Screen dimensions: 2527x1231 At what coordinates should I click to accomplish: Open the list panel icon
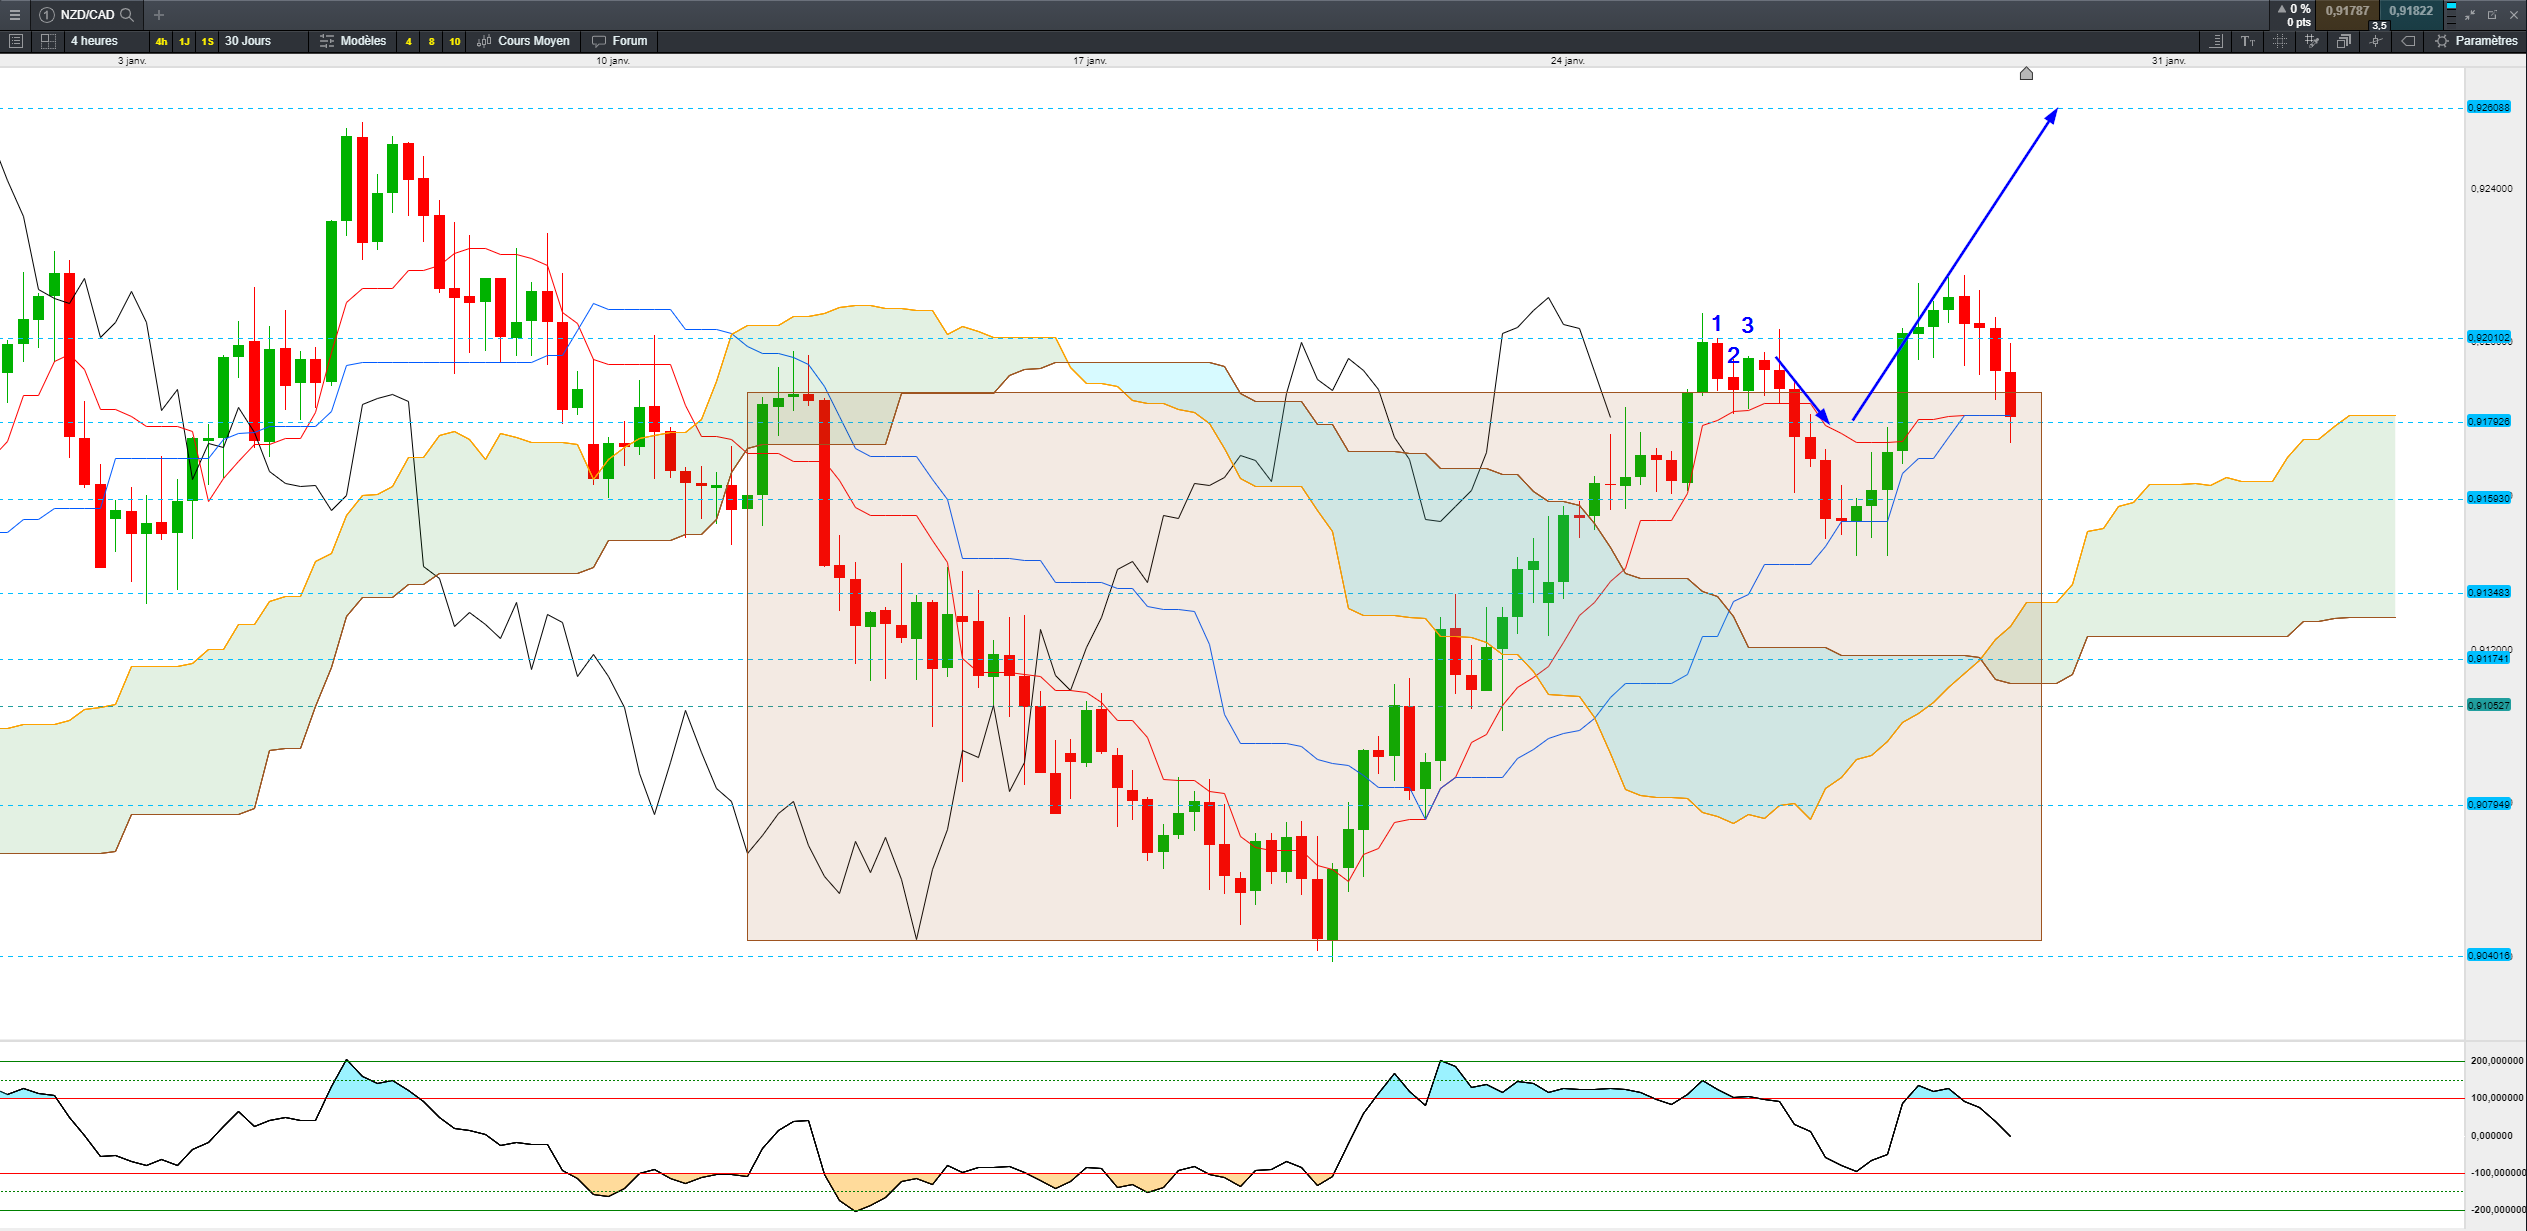[x=15, y=41]
